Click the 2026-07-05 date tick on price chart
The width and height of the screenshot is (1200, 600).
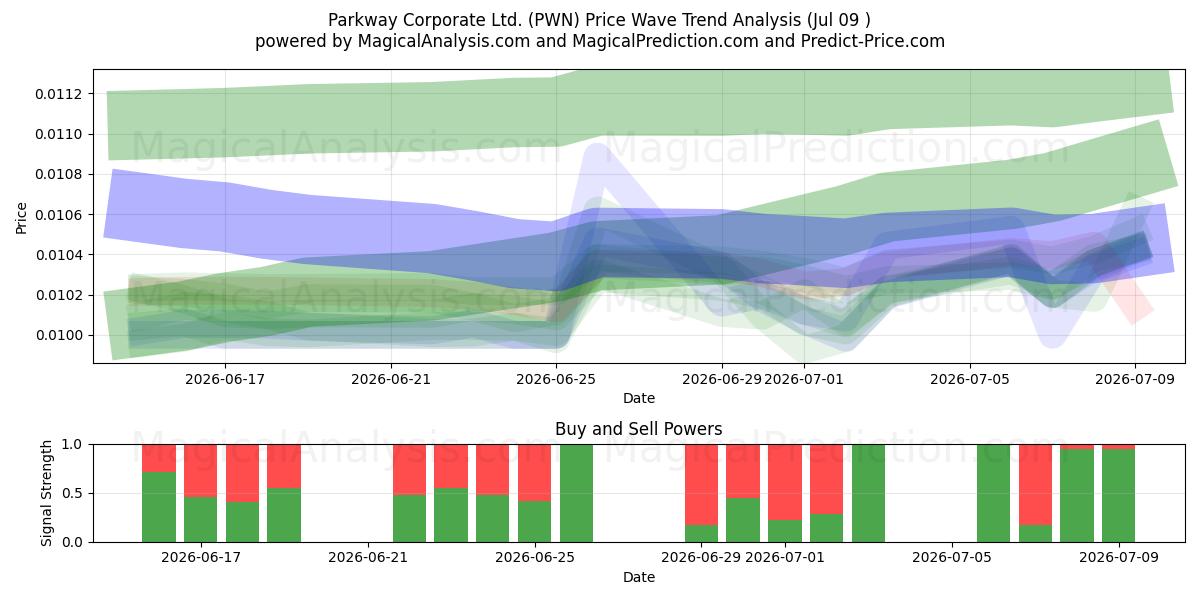(969, 379)
